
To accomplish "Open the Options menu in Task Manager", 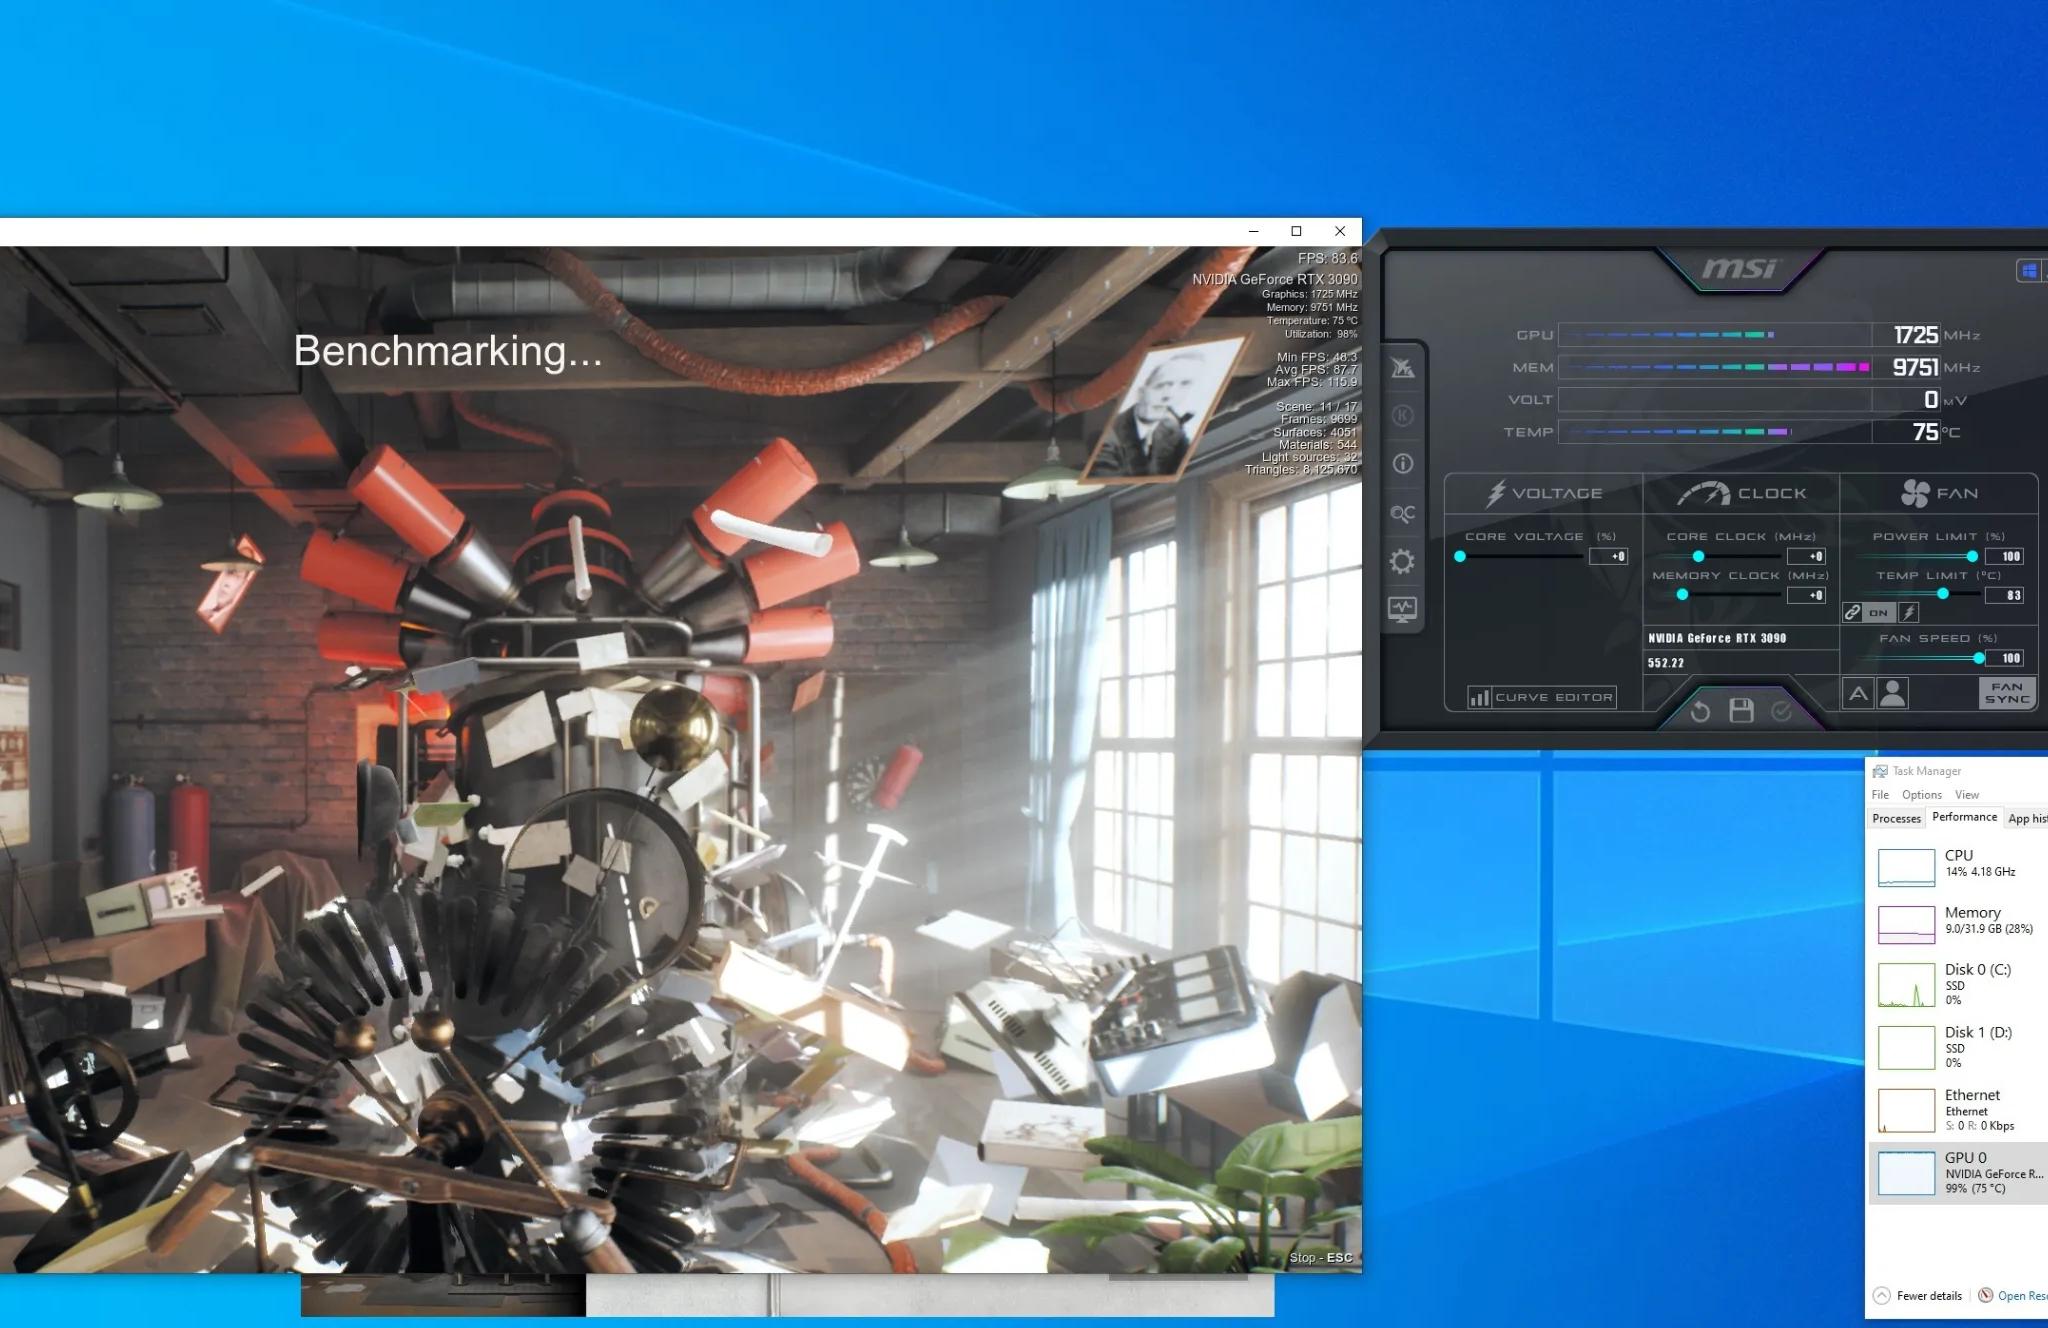I will [x=1921, y=795].
